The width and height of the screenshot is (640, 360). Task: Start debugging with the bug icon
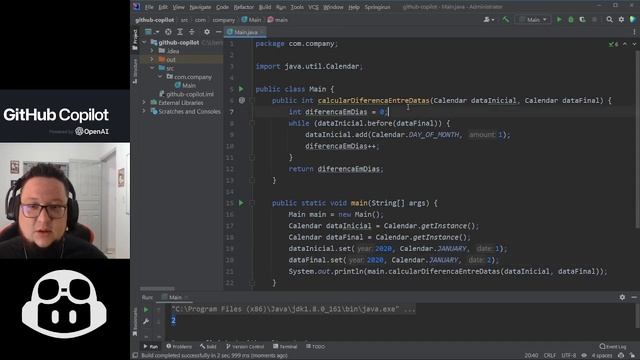[571, 20]
